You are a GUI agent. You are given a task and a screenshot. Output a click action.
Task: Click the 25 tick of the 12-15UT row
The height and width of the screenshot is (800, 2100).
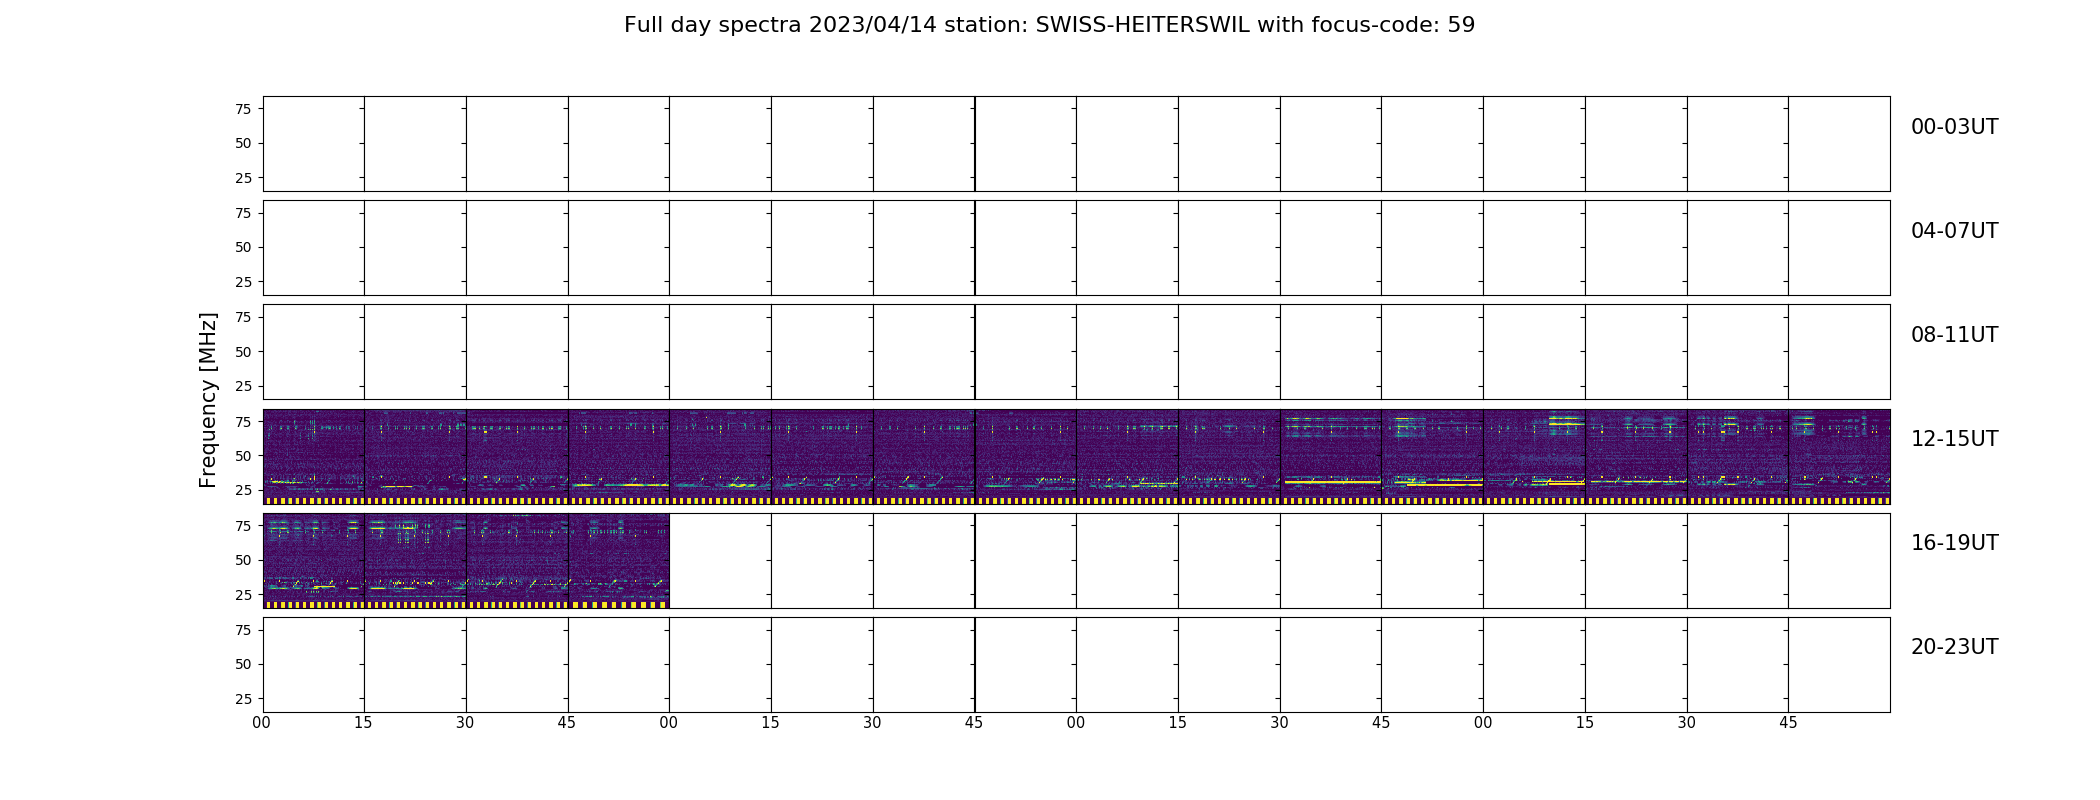click(243, 490)
